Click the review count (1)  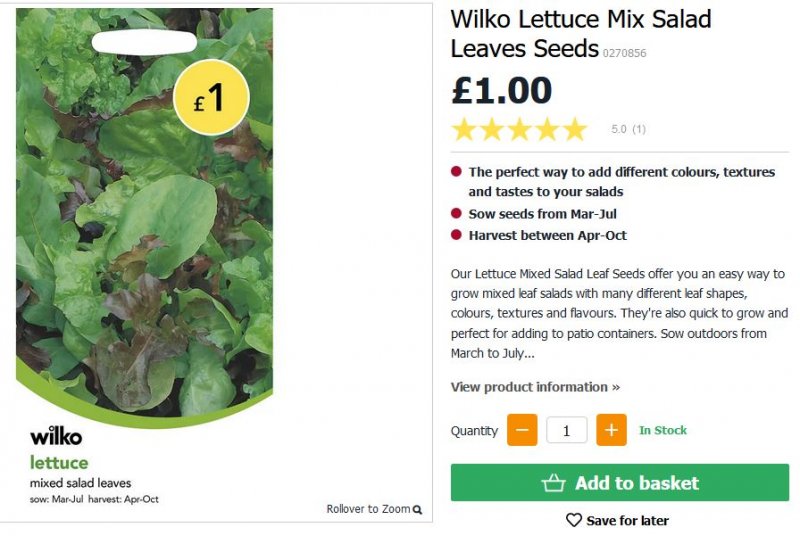click(x=639, y=130)
